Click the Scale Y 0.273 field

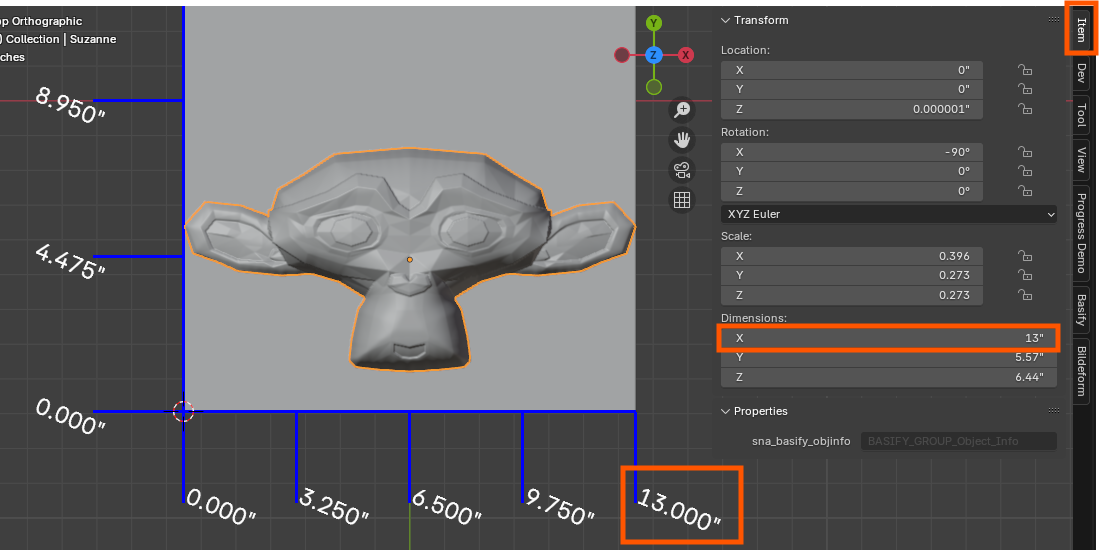point(852,275)
